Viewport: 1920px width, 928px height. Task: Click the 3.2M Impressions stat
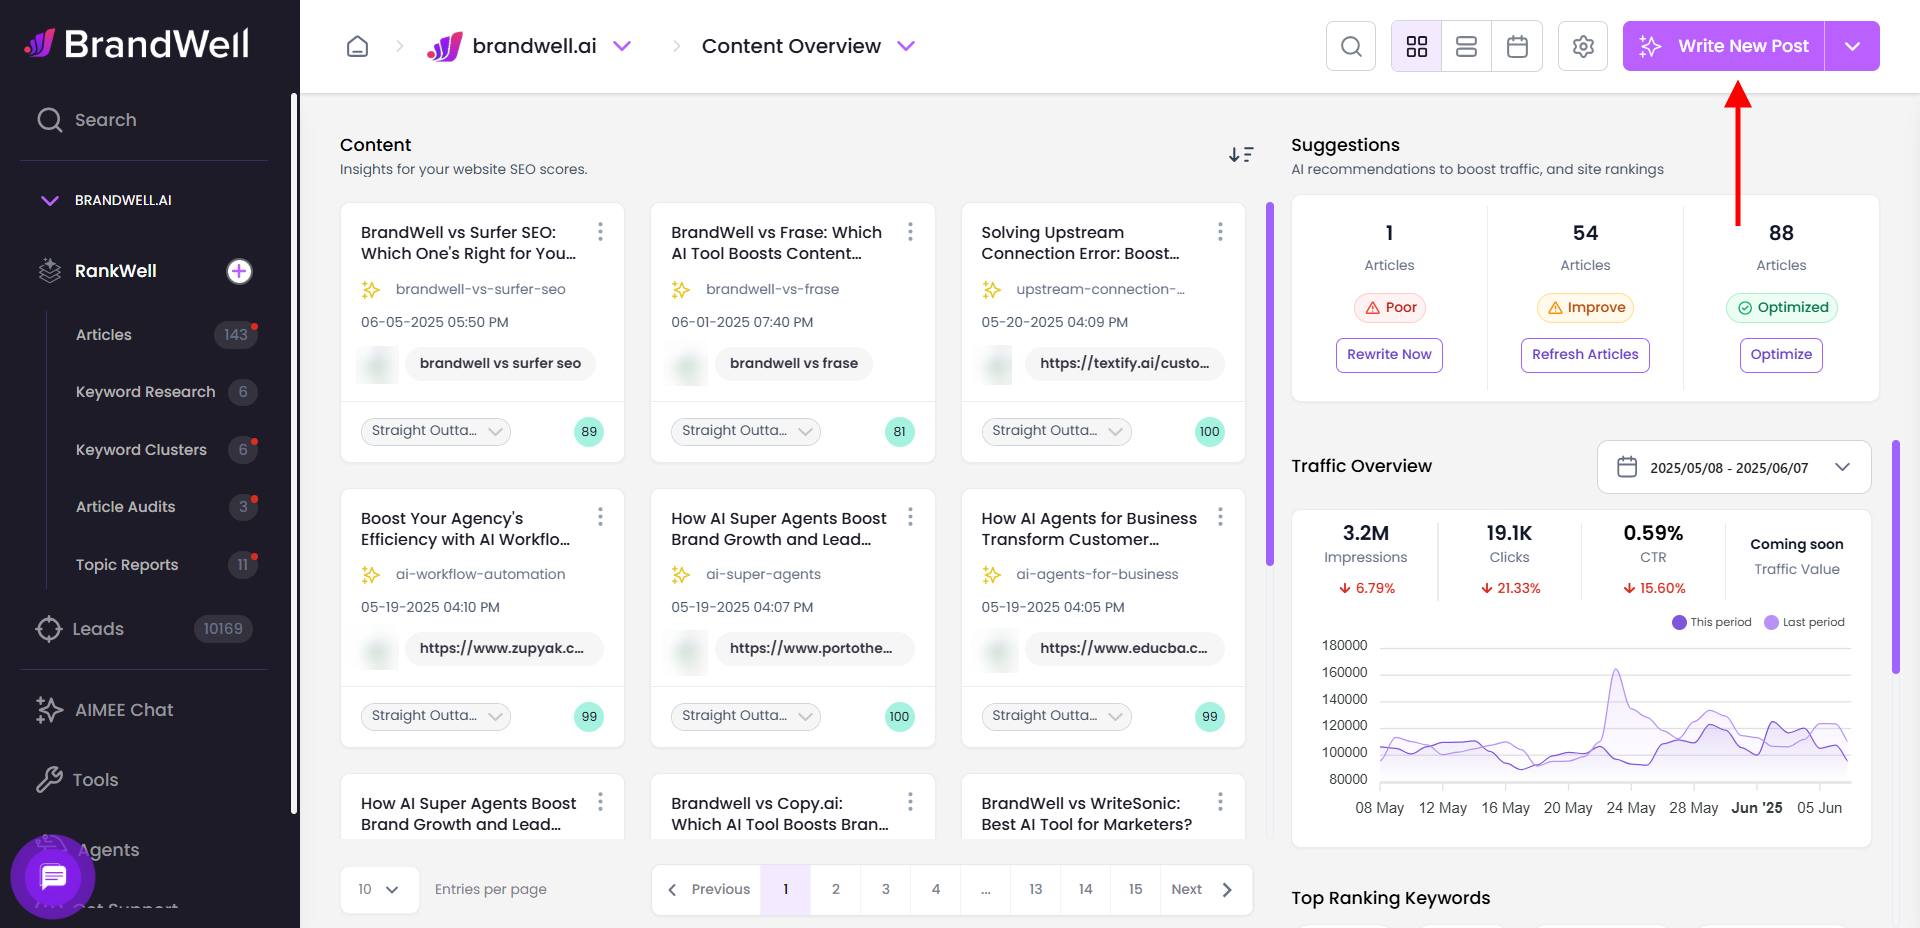coord(1366,544)
